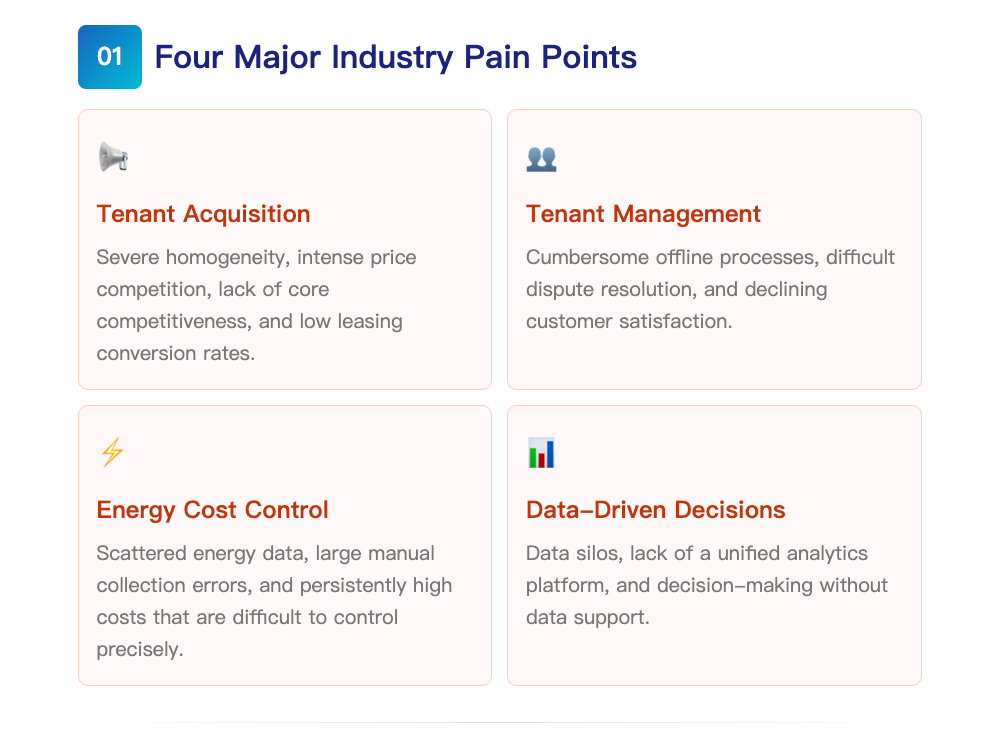
Task: Click the Tenant Management description text
Action: tap(710, 289)
